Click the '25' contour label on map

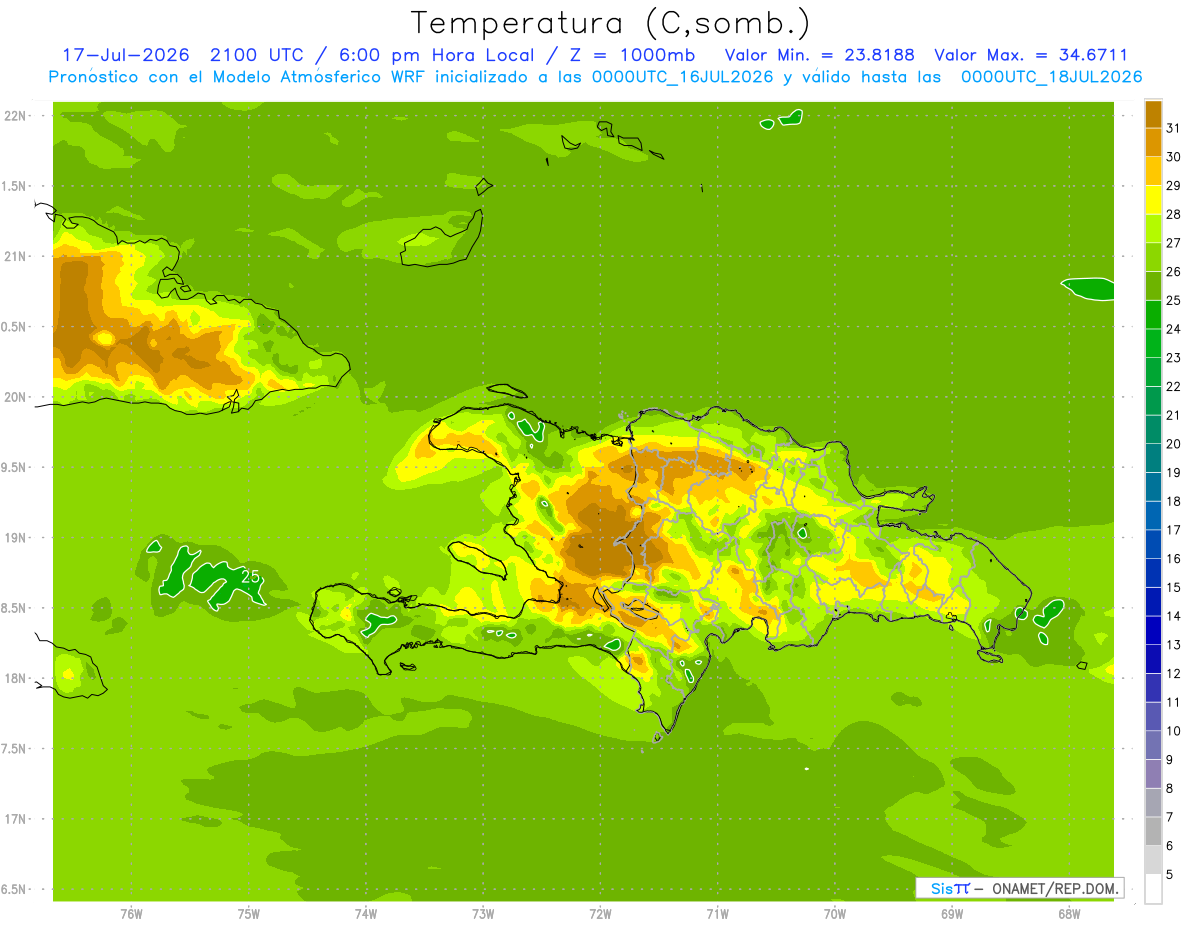point(251,575)
